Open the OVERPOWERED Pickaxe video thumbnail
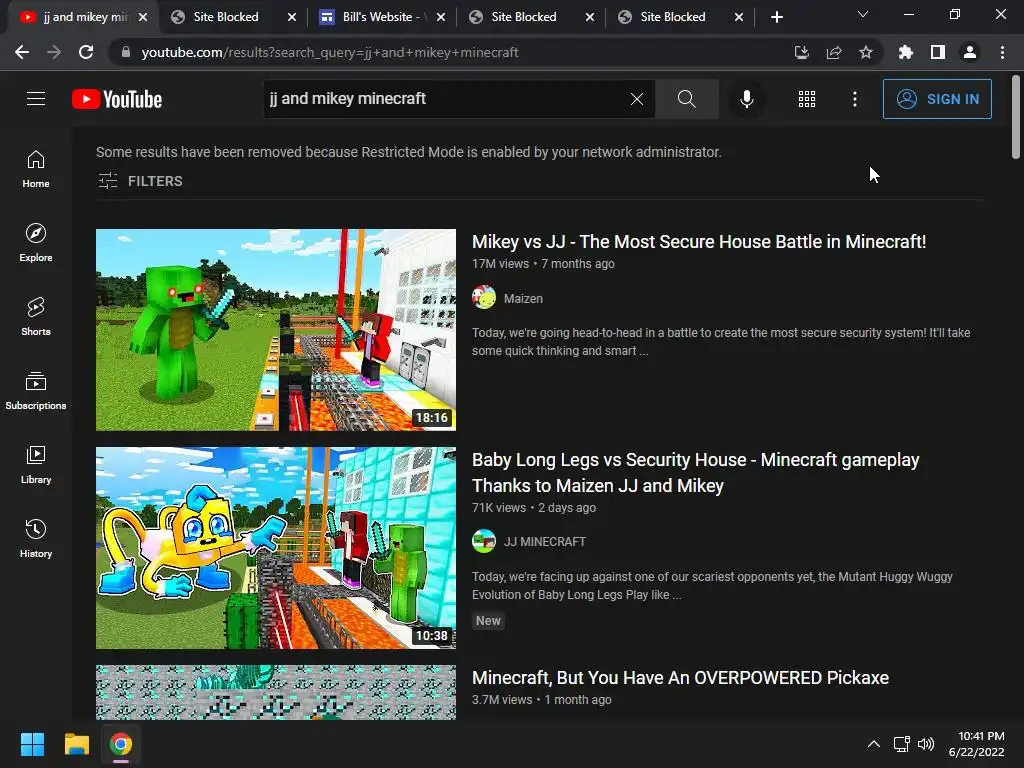 [276, 692]
